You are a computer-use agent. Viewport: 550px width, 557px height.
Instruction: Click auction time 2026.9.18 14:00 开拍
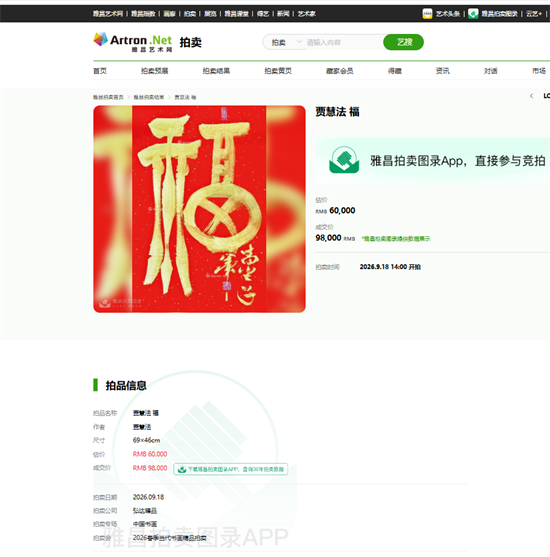pos(390,267)
